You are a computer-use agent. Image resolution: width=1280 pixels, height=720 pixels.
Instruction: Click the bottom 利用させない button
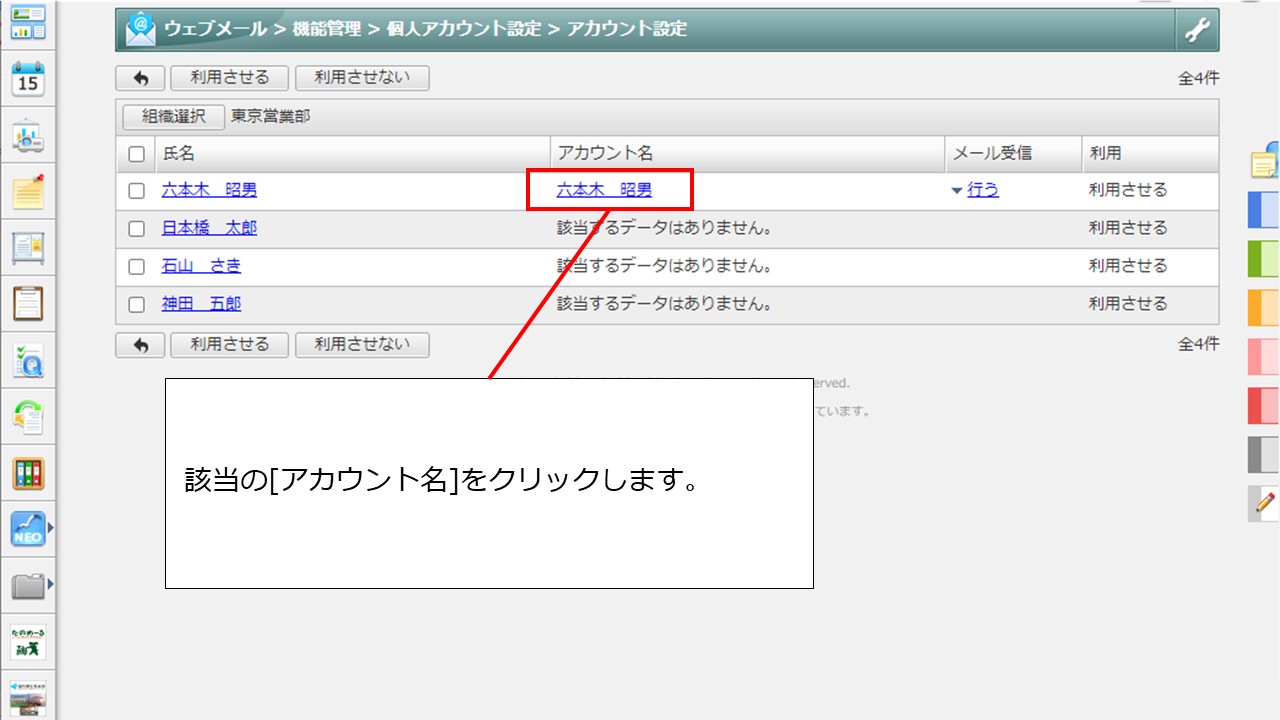362,345
